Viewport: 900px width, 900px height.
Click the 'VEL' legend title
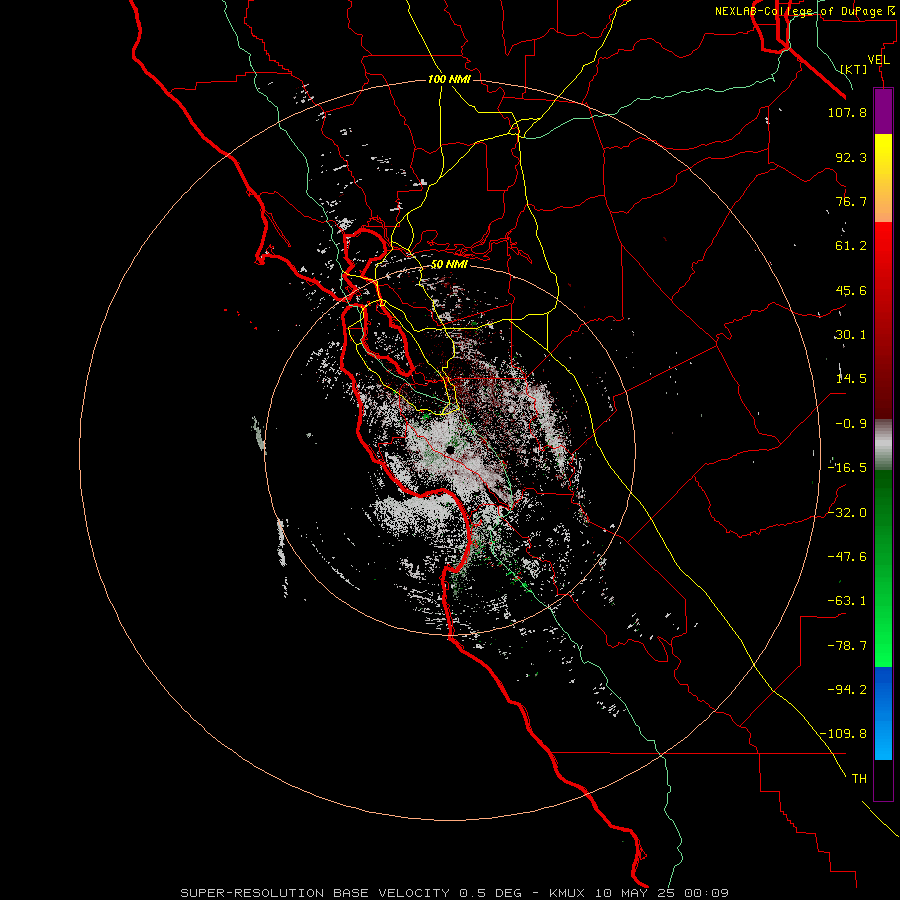click(878, 60)
